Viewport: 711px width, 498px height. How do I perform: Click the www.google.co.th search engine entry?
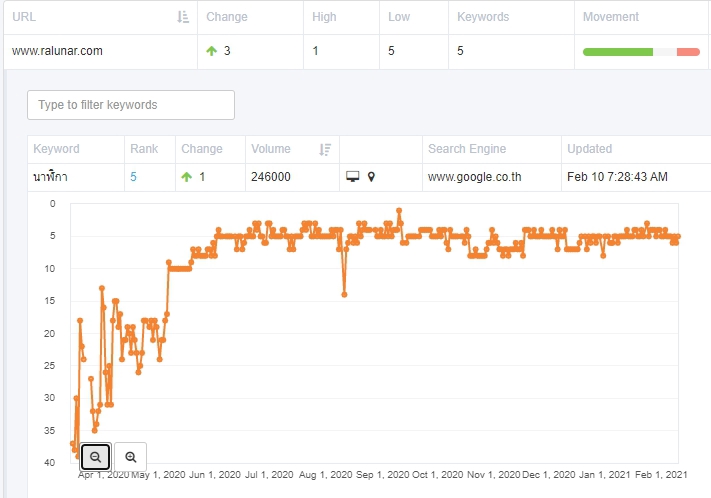(x=476, y=177)
